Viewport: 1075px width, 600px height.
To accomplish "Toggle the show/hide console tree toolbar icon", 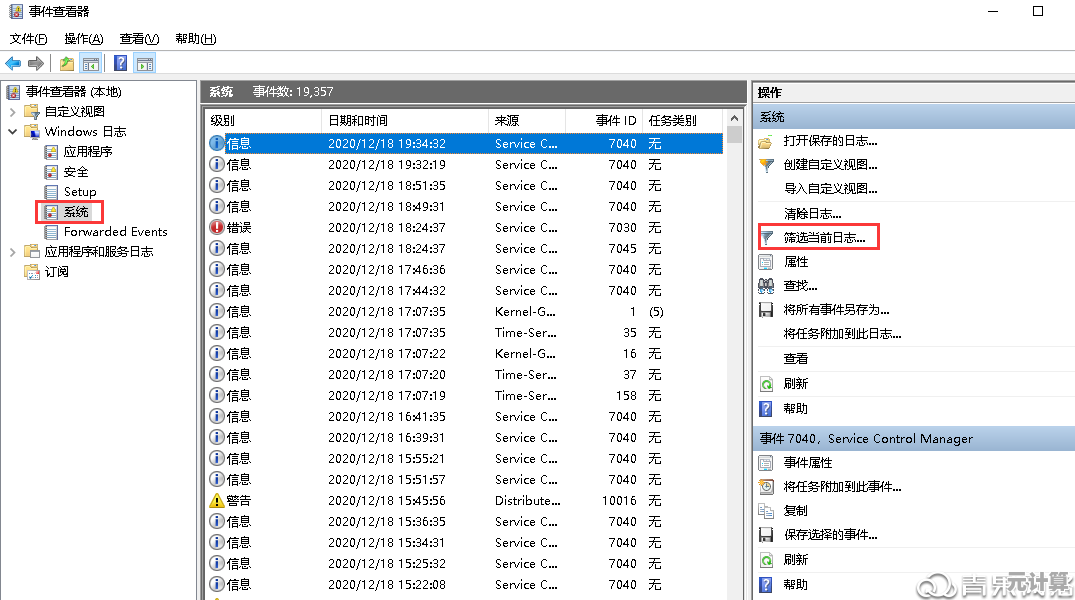I will point(91,64).
